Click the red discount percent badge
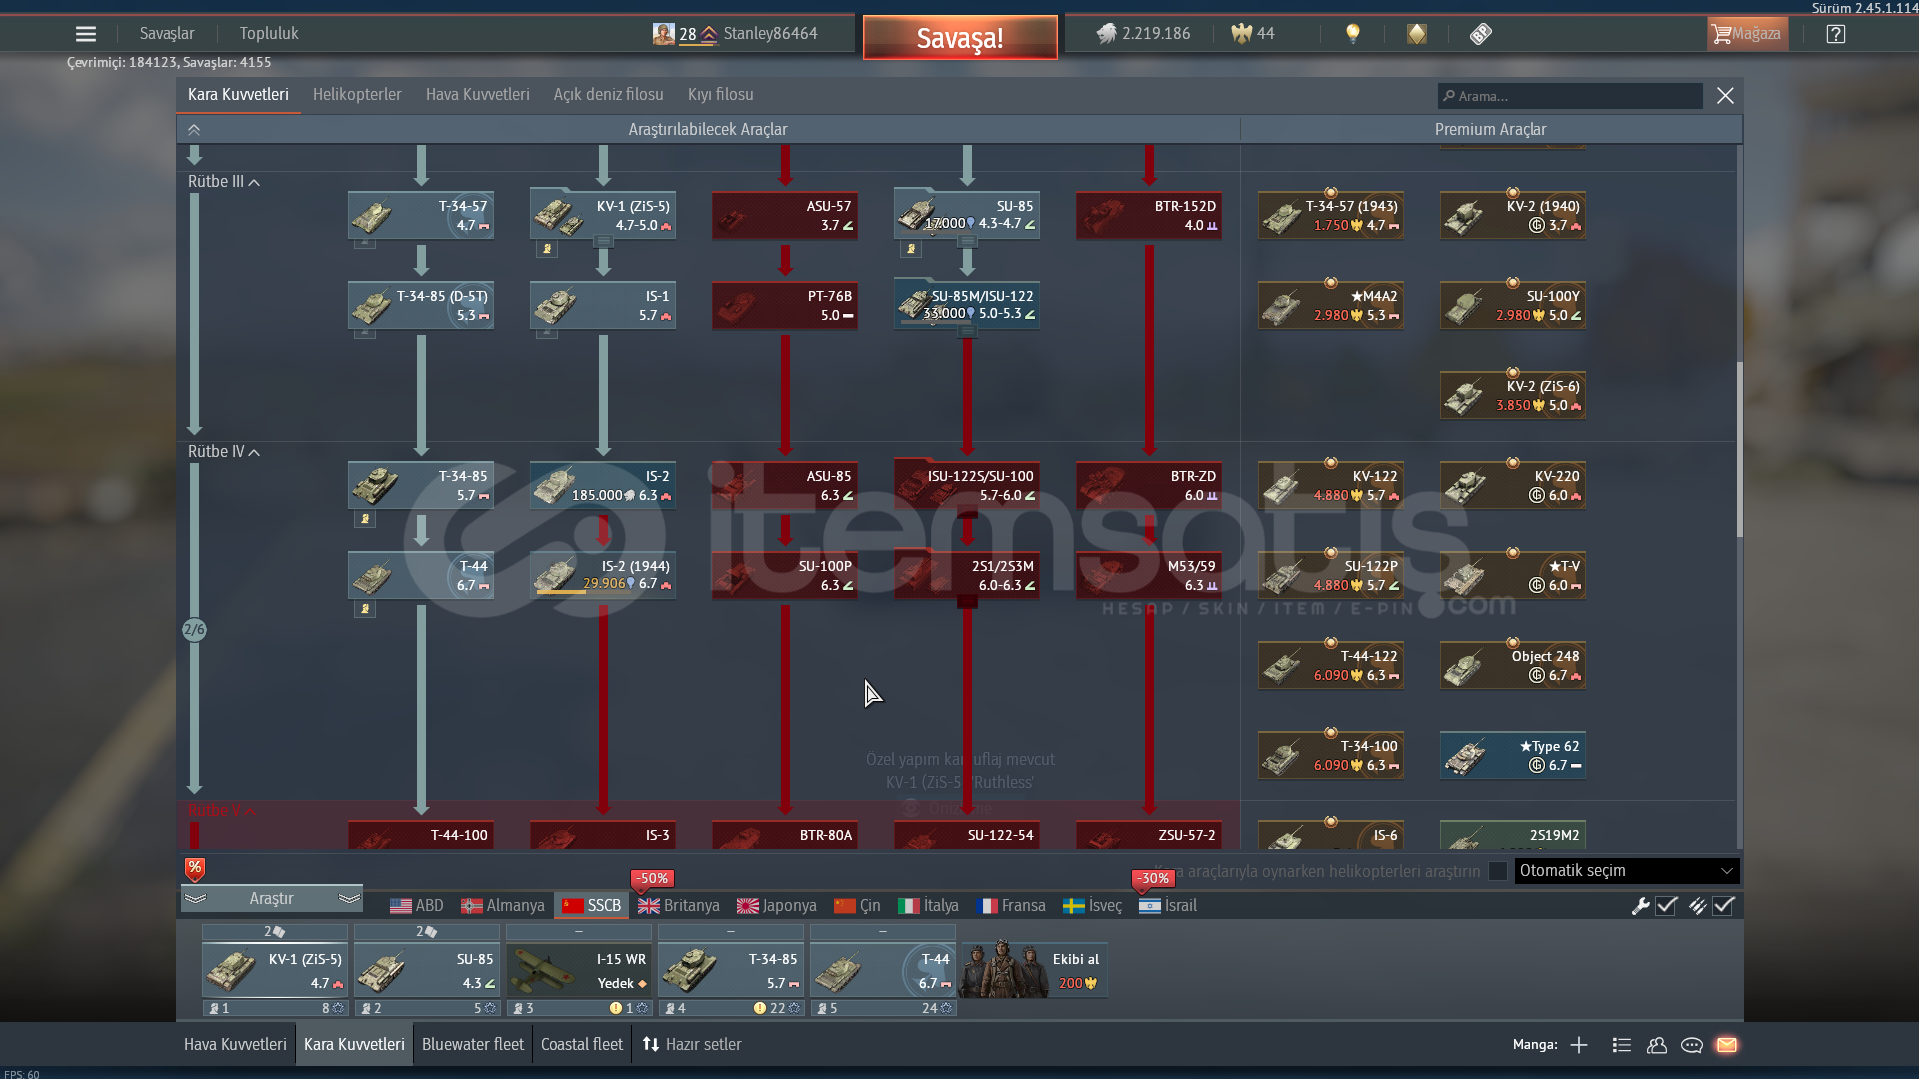1919x1079 pixels. [x=195, y=869]
